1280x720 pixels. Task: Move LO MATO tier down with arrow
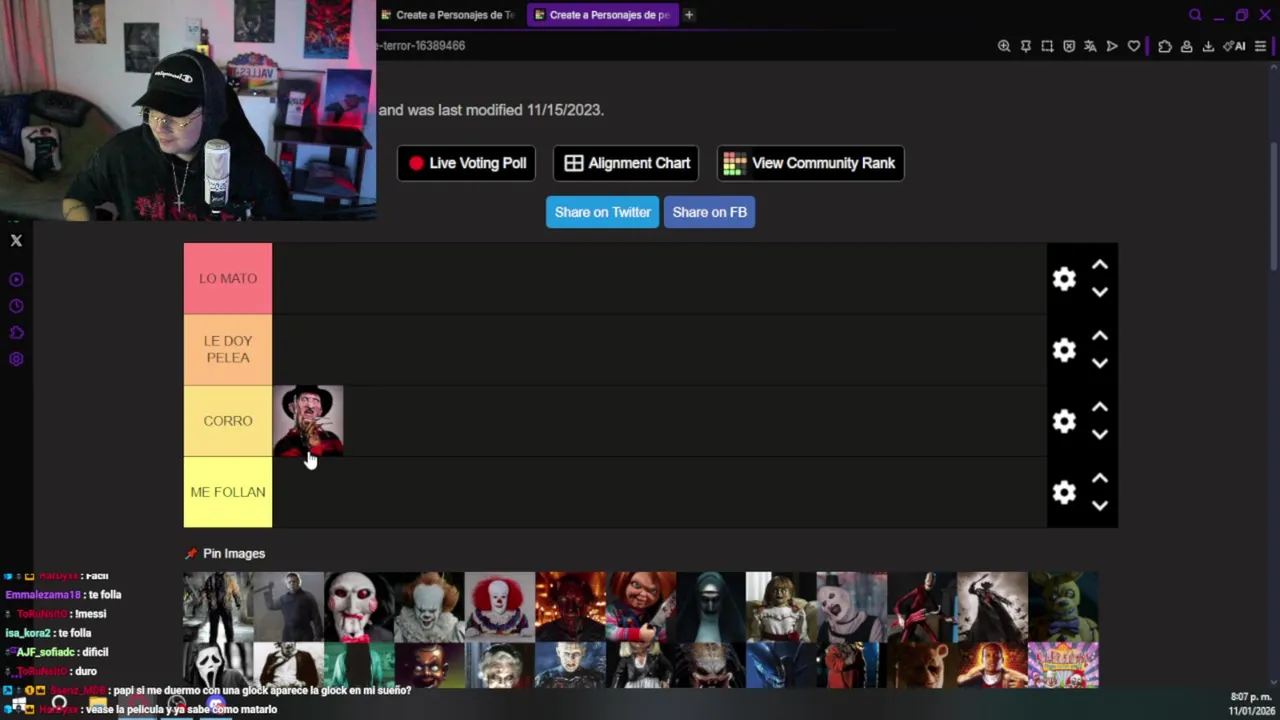pos(1100,292)
